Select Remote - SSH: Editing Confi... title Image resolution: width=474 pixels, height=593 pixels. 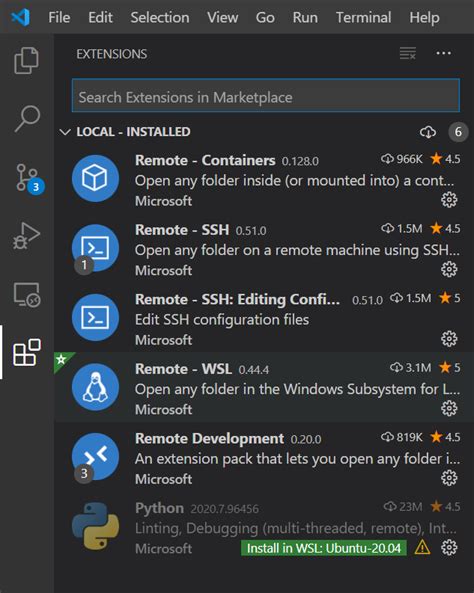[237, 300]
